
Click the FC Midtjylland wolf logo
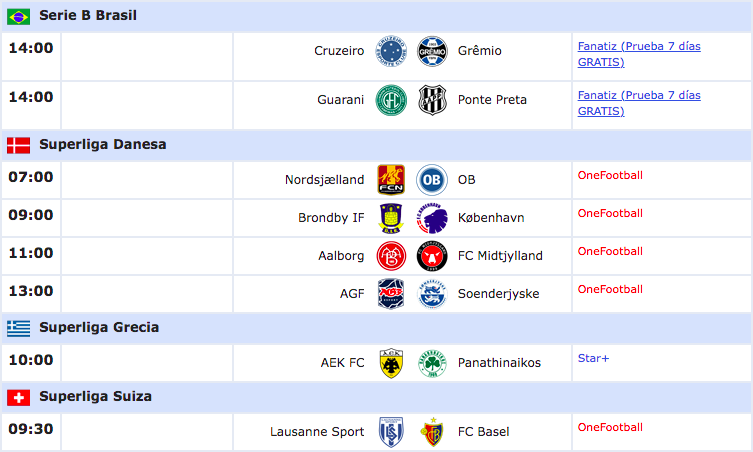coord(432,256)
